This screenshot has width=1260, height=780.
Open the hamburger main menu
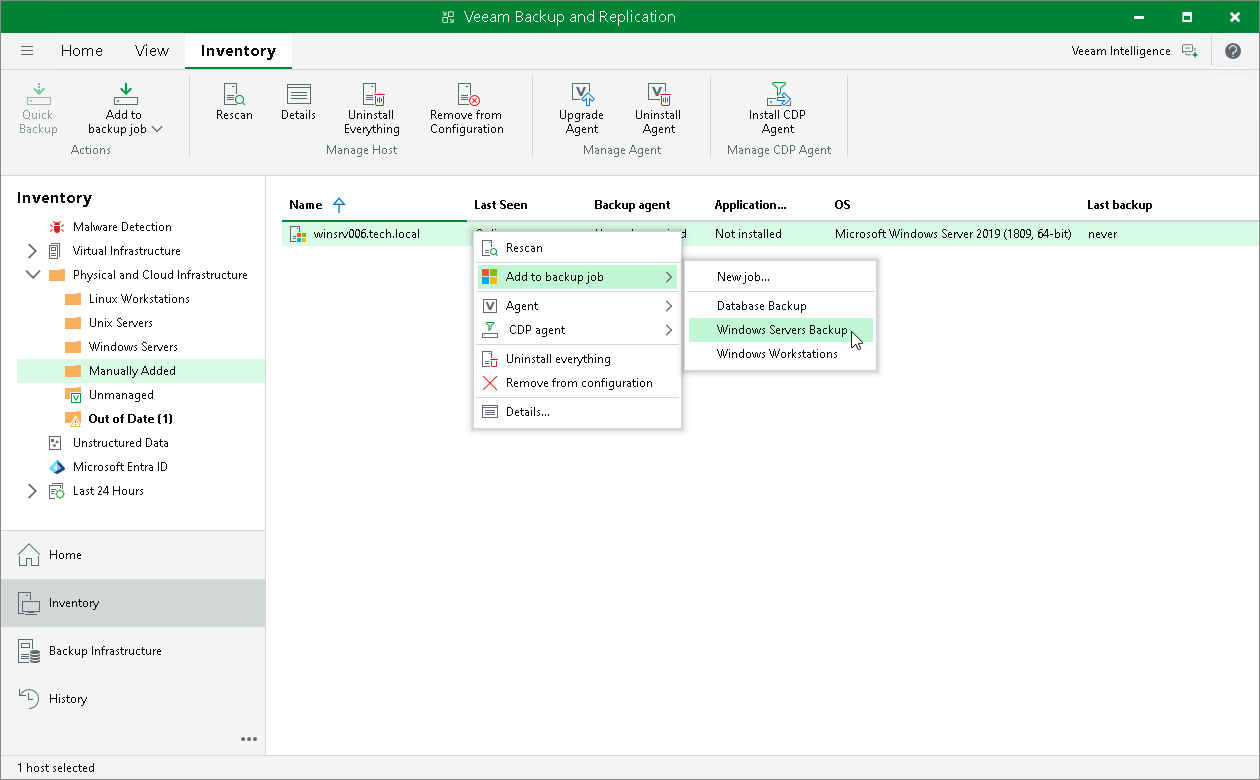tap(27, 51)
